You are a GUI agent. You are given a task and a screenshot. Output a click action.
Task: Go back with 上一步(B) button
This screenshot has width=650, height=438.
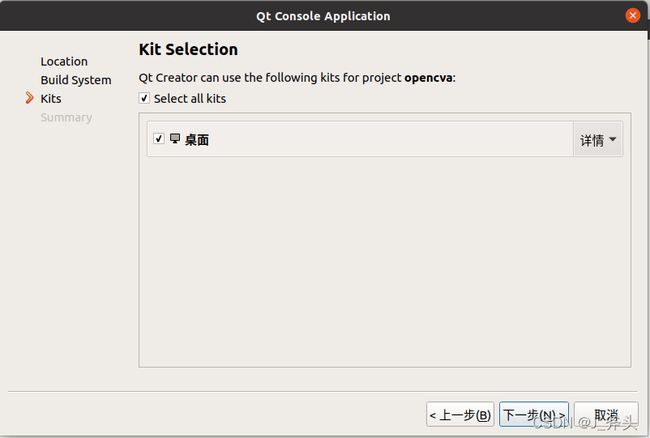(x=460, y=414)
